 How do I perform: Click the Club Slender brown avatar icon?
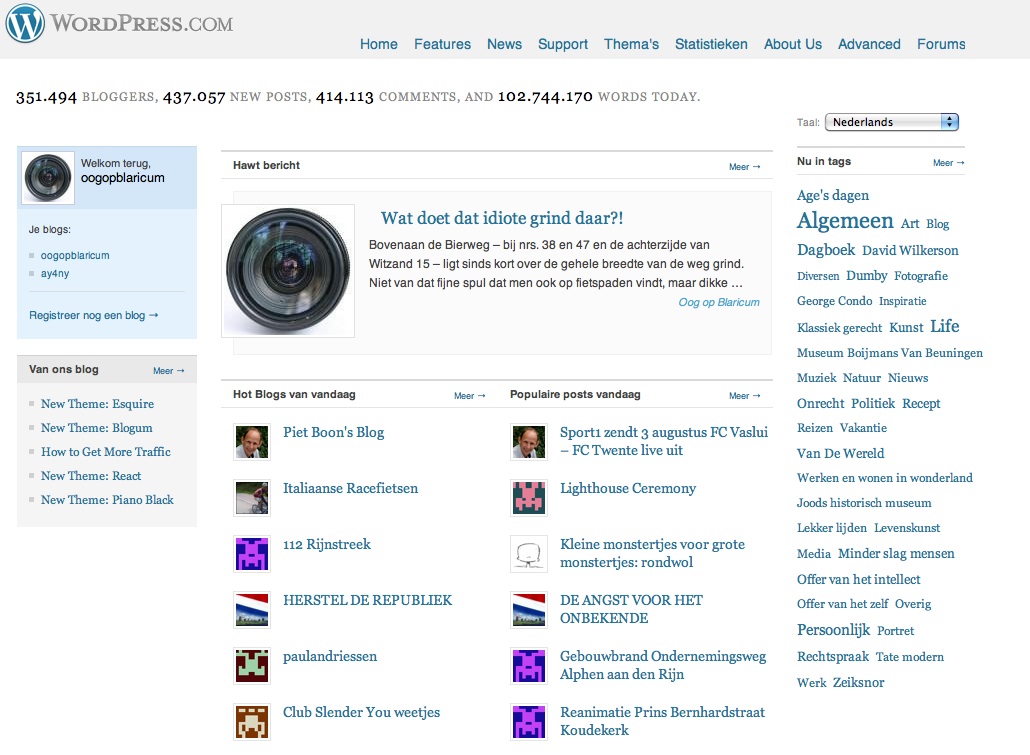coord(252,722)
